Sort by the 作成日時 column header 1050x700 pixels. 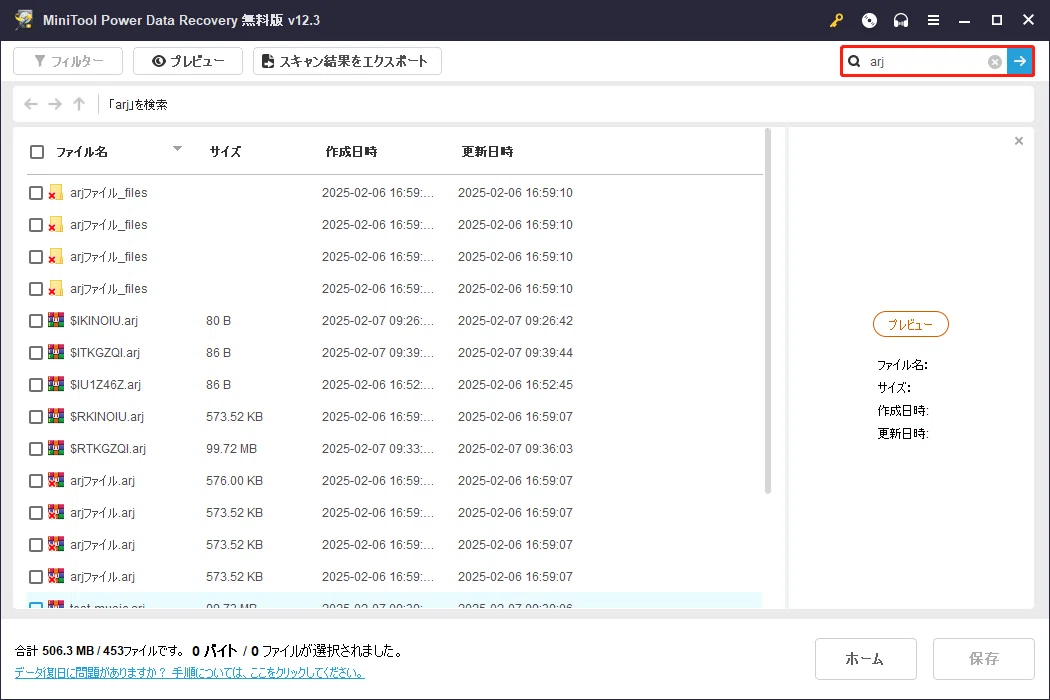tap(352, 152)
